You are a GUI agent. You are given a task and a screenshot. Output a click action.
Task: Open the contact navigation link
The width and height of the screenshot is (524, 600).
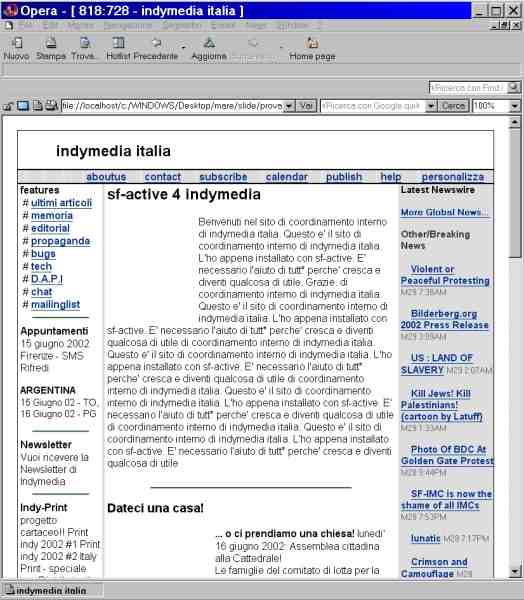point(163,177)
